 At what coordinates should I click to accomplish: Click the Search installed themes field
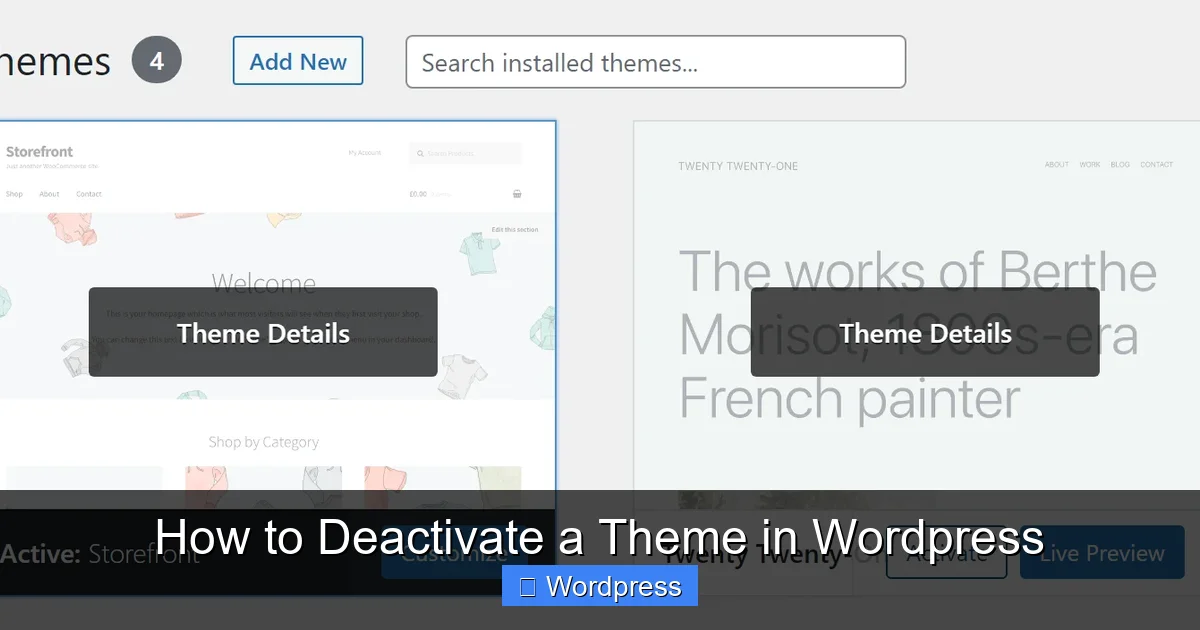click(x=655, y=62)
